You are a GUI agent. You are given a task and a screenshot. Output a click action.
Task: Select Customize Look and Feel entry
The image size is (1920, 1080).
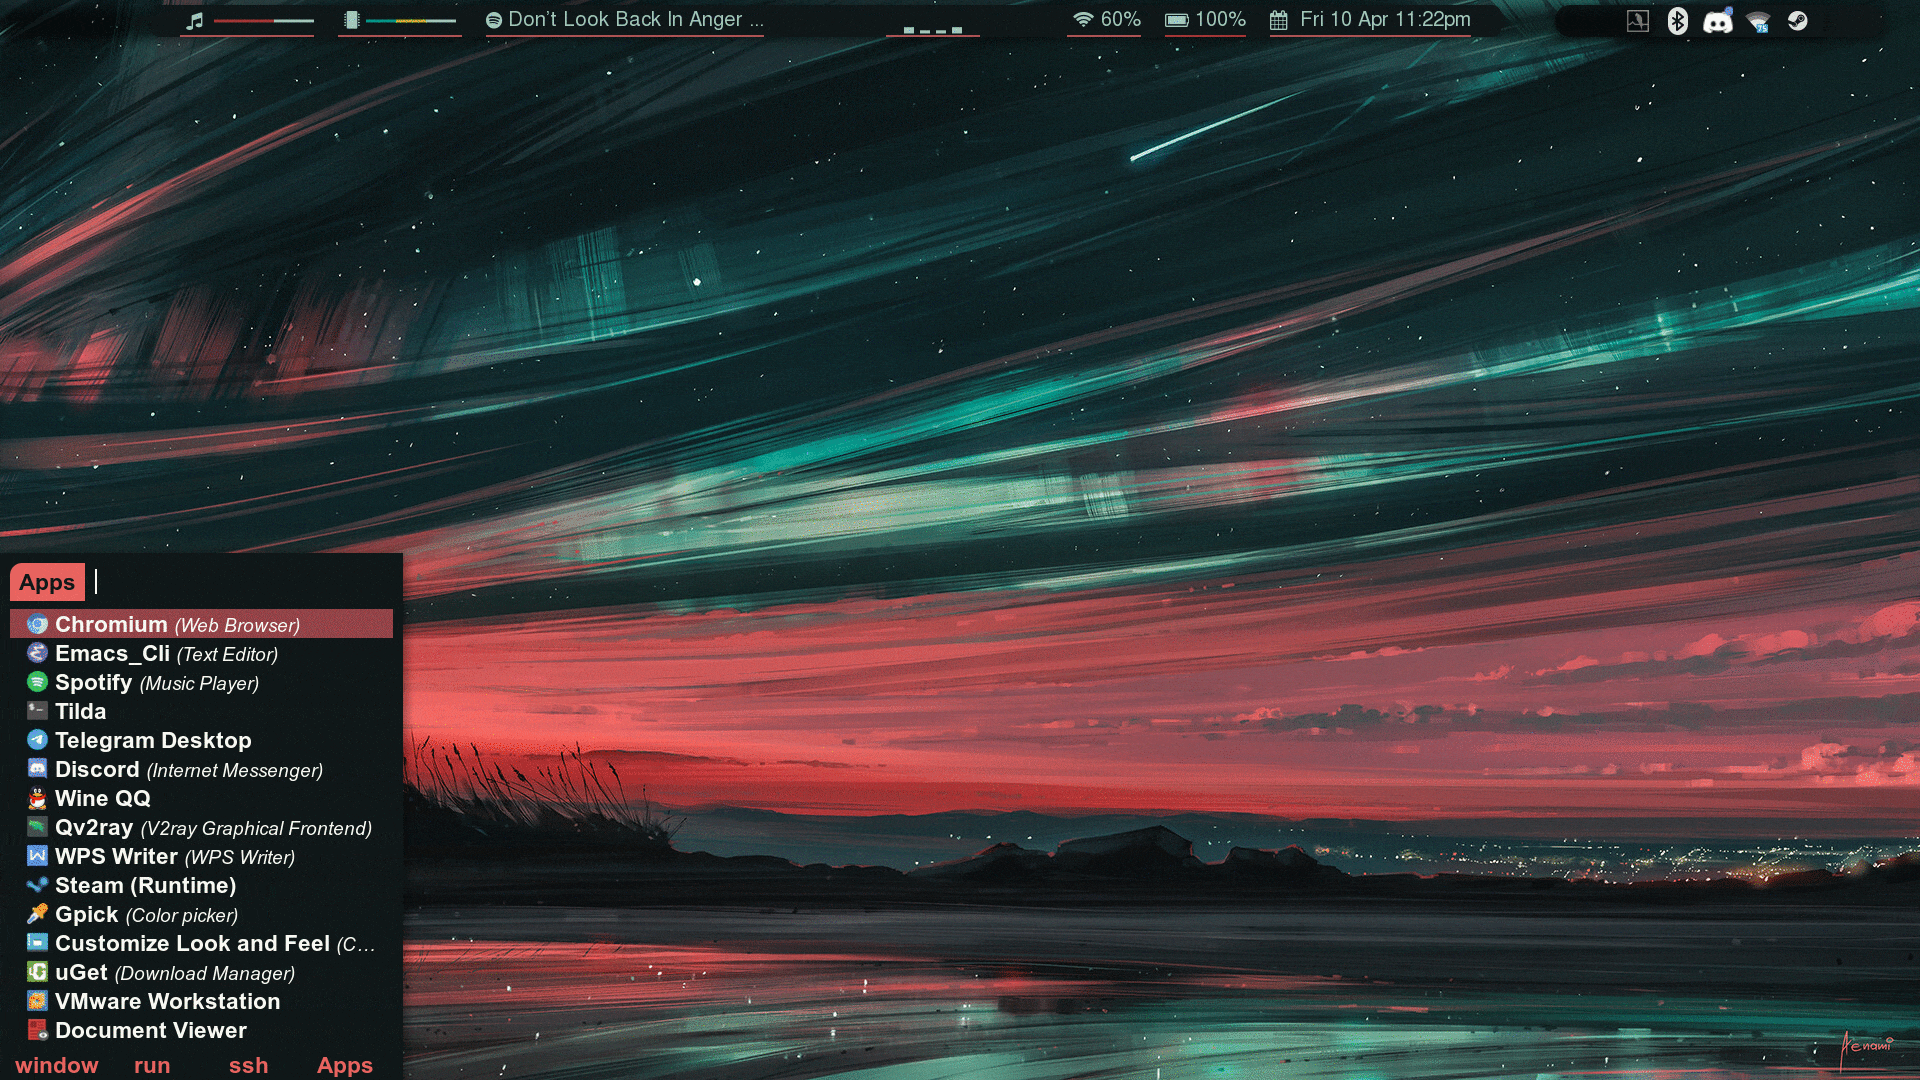coord(192,943)
